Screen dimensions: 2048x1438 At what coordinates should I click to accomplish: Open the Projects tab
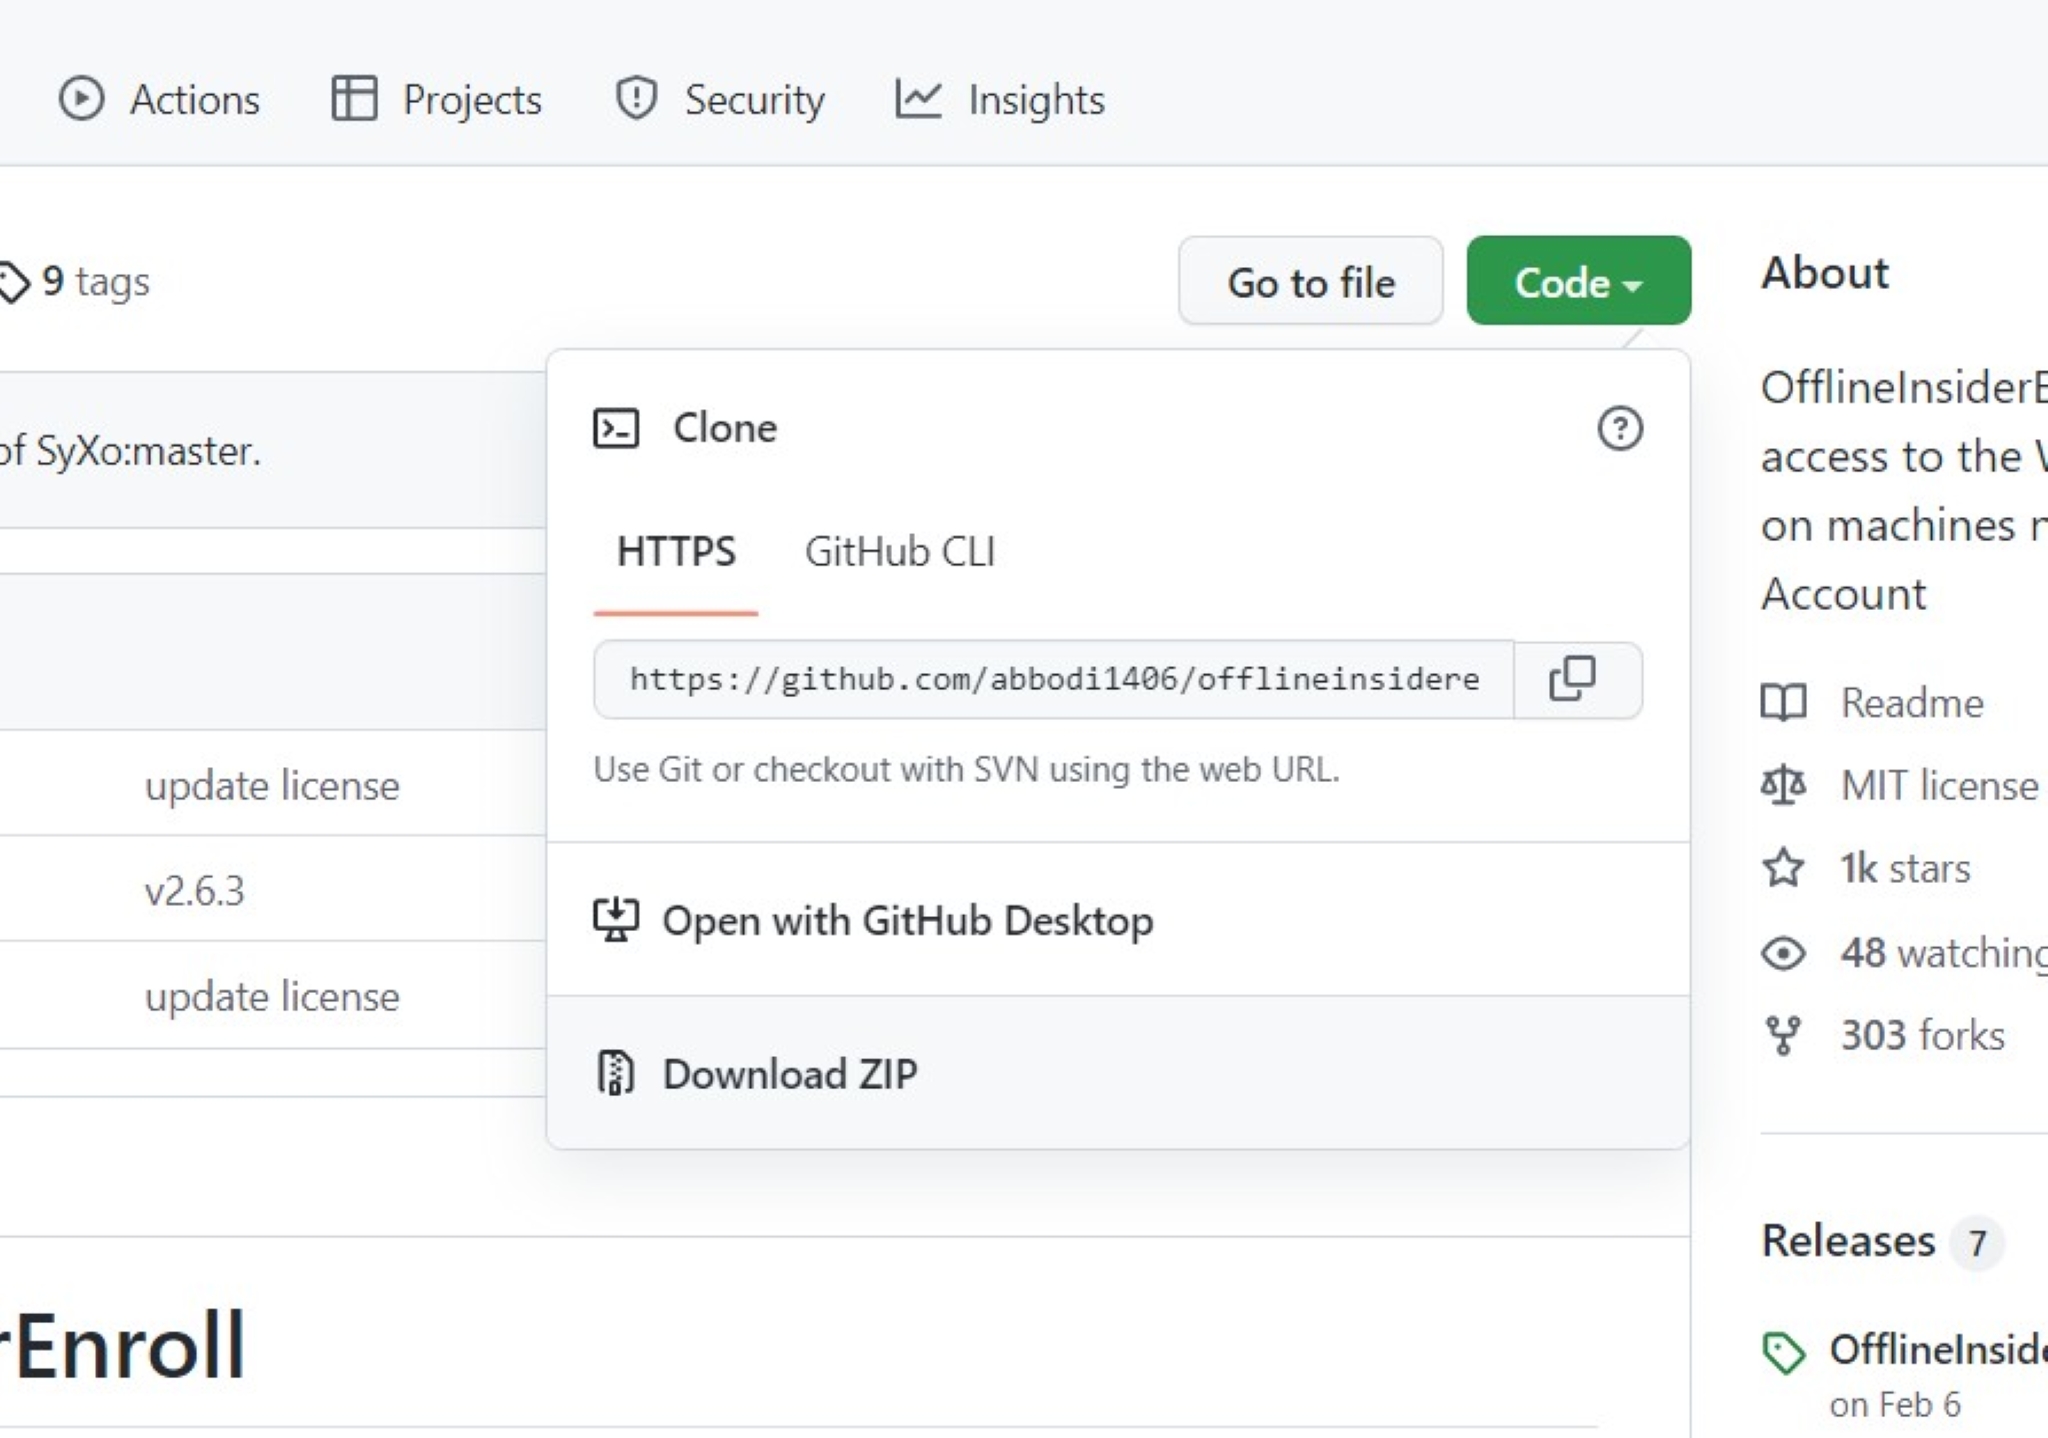[437, 100]
